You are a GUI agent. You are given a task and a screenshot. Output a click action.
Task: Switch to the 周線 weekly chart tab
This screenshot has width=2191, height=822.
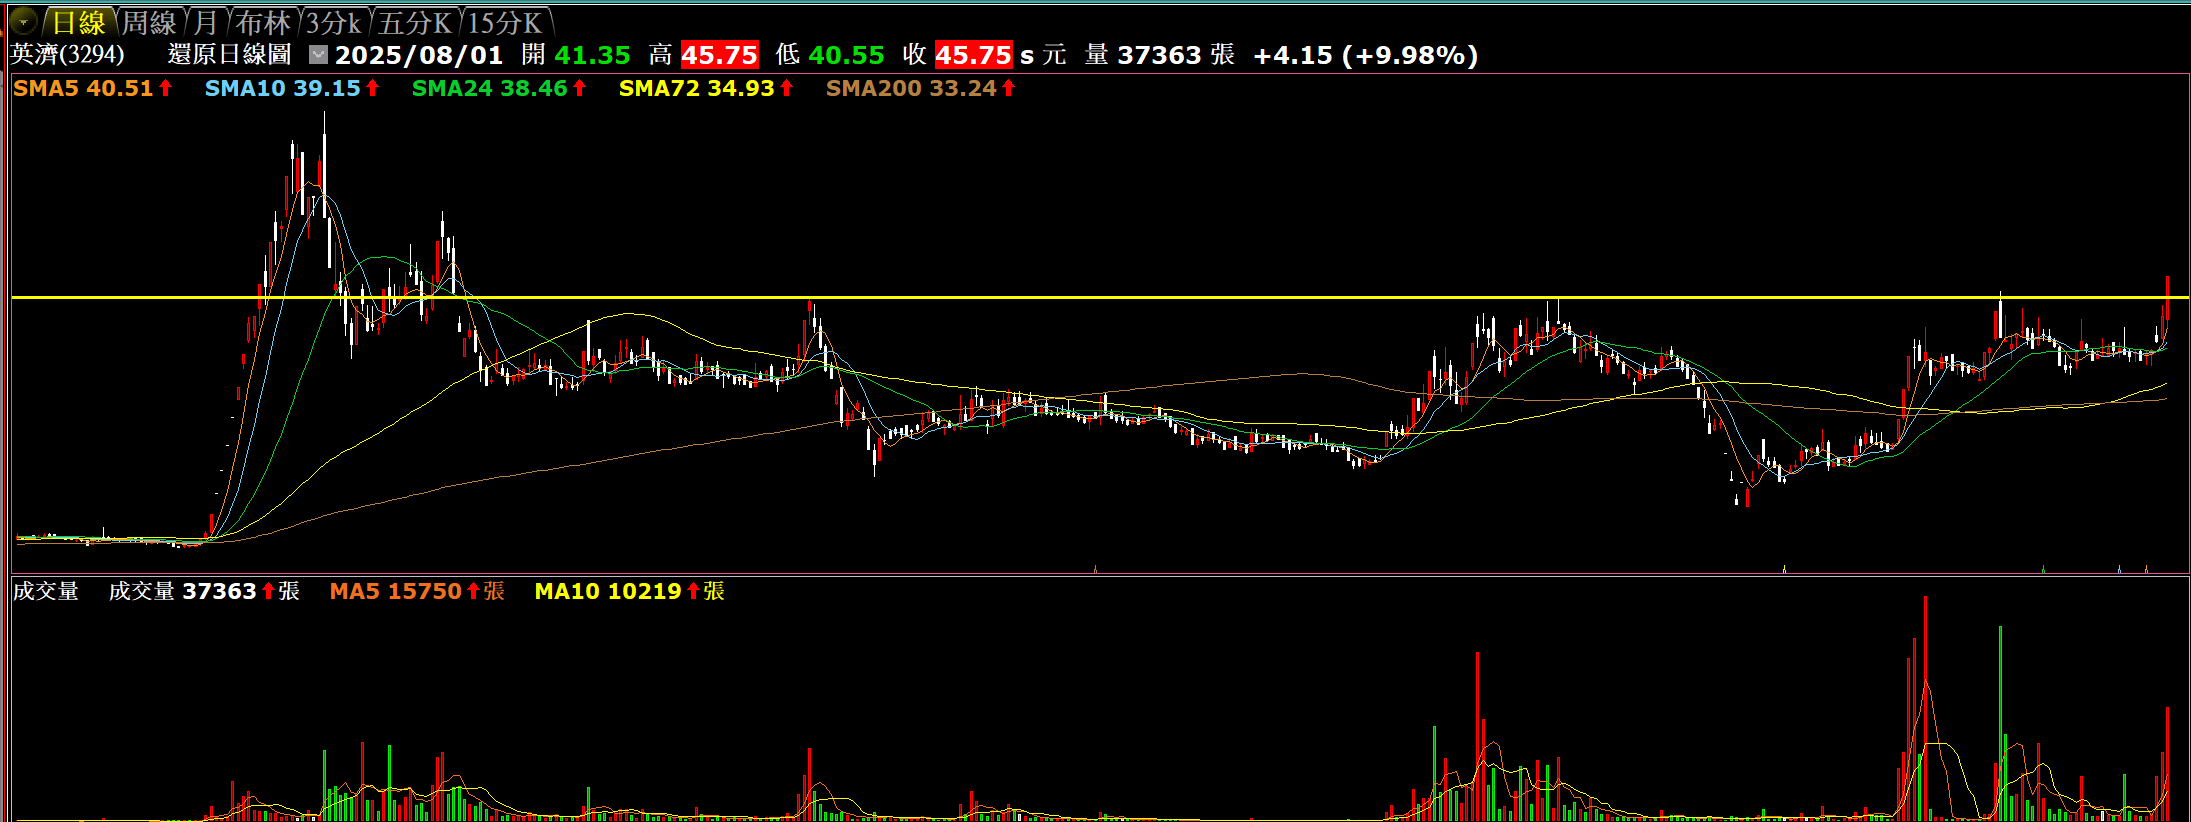point(148,22)
